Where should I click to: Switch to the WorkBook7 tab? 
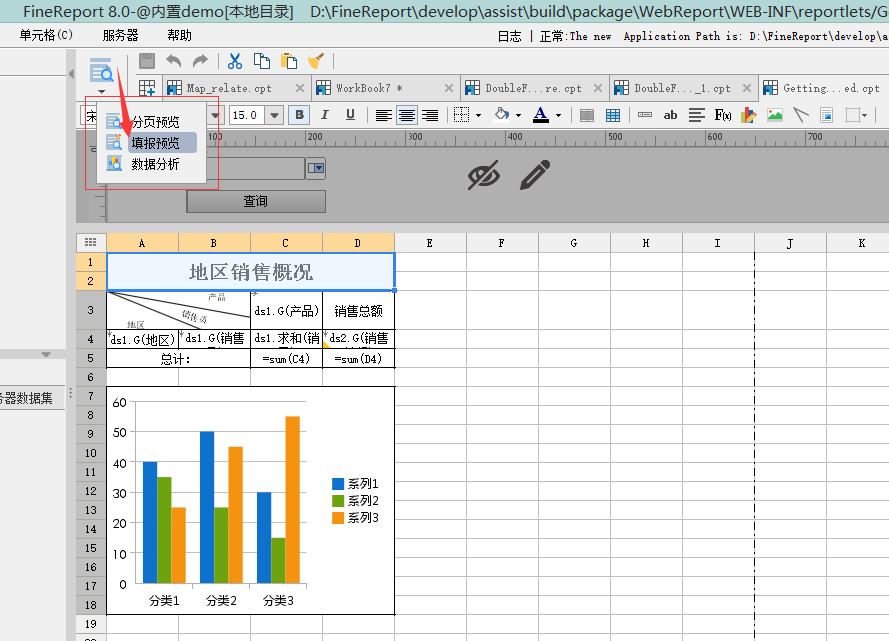point(369,88)
